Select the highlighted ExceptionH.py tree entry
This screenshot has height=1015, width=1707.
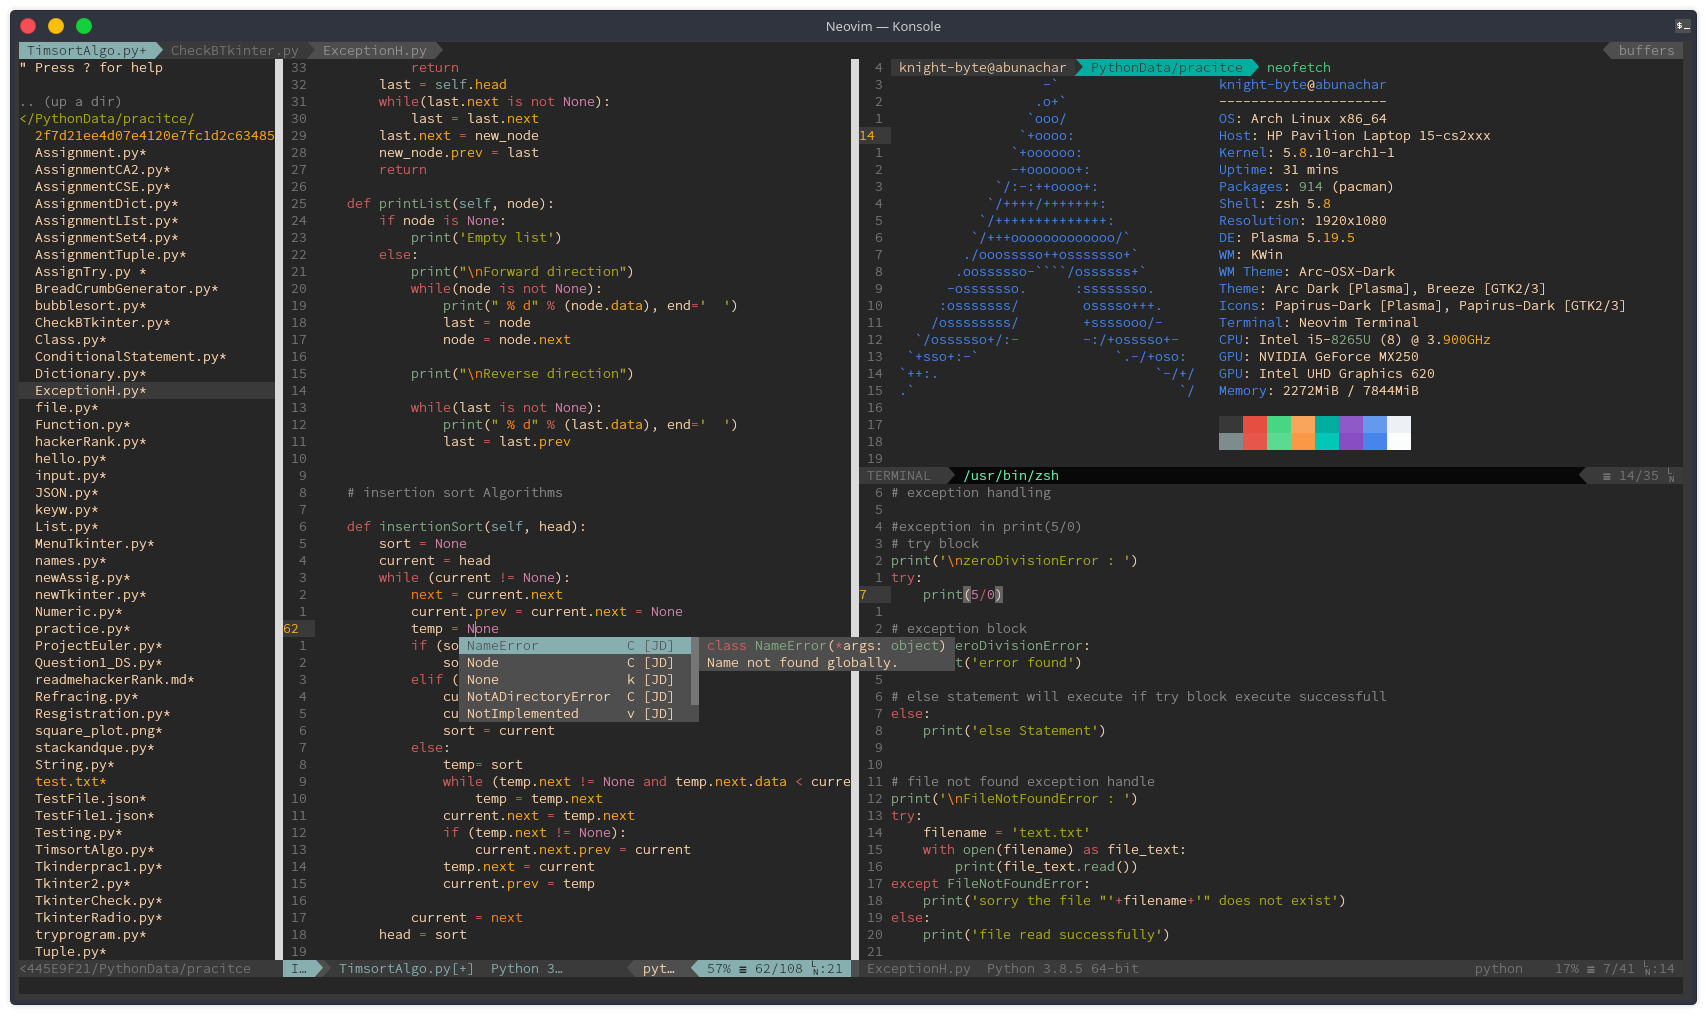point(146,390)
